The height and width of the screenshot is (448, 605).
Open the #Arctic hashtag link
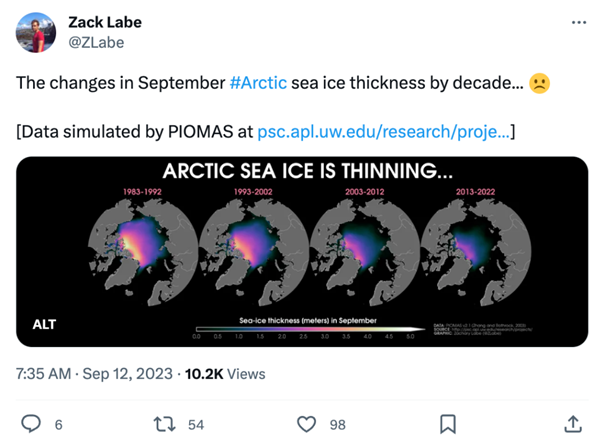coord(258,83)
